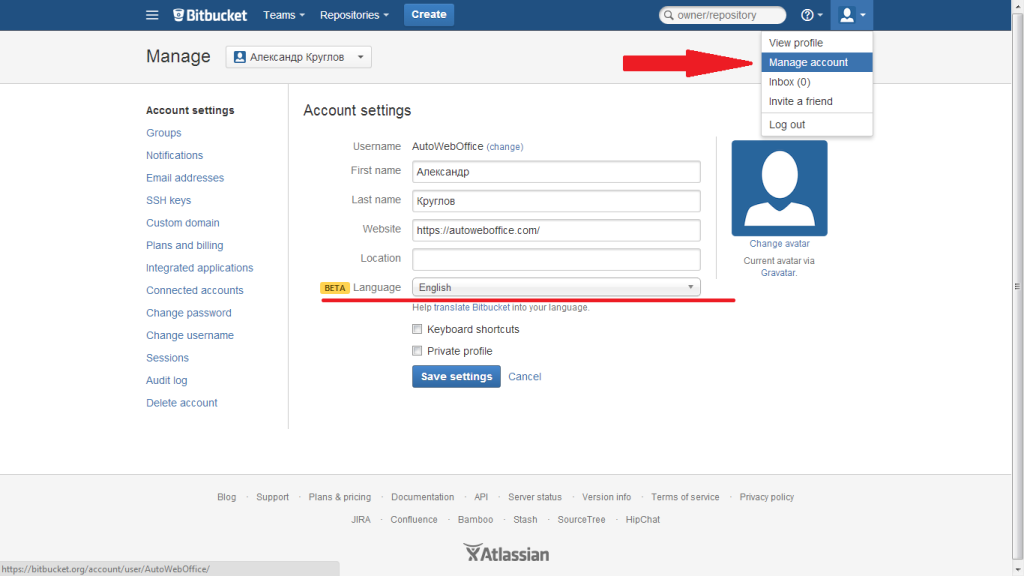
Task: Open API footer link
Action: (x=481, y=497)
